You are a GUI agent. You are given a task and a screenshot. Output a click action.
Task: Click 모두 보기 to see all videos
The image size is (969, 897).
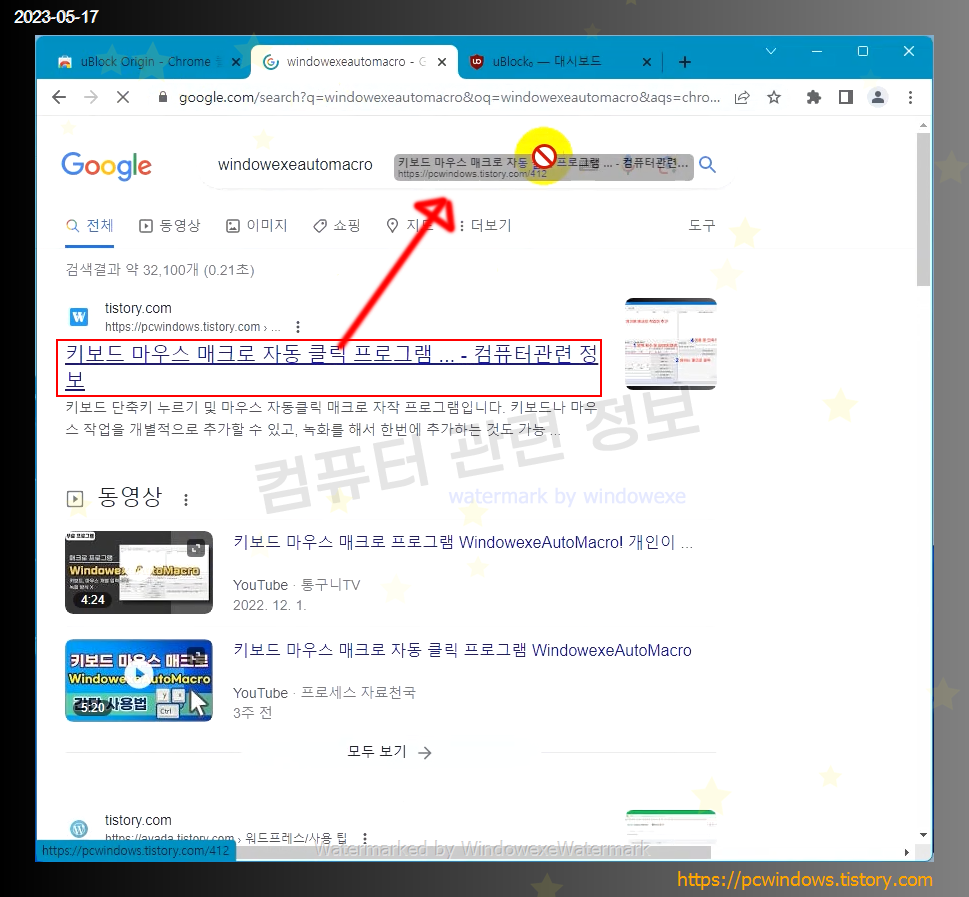click(x=389, y=752)
